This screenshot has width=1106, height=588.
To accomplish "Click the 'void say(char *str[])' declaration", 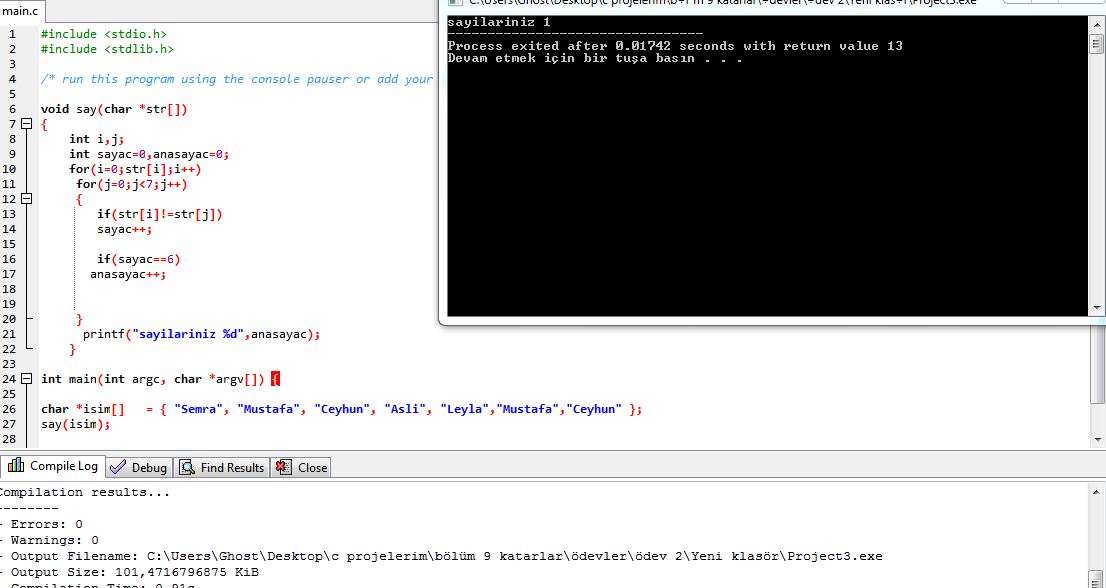I will point(114,109).
